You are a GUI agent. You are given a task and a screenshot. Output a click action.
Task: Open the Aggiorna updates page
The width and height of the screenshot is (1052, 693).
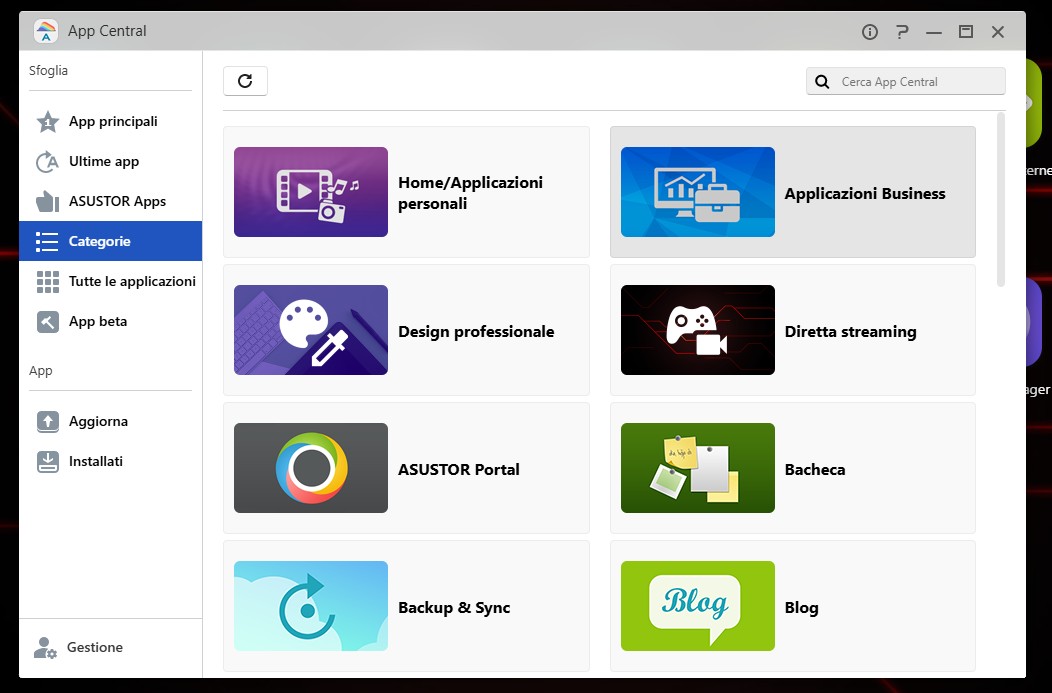pyautogui.click(x=99, y=421)
